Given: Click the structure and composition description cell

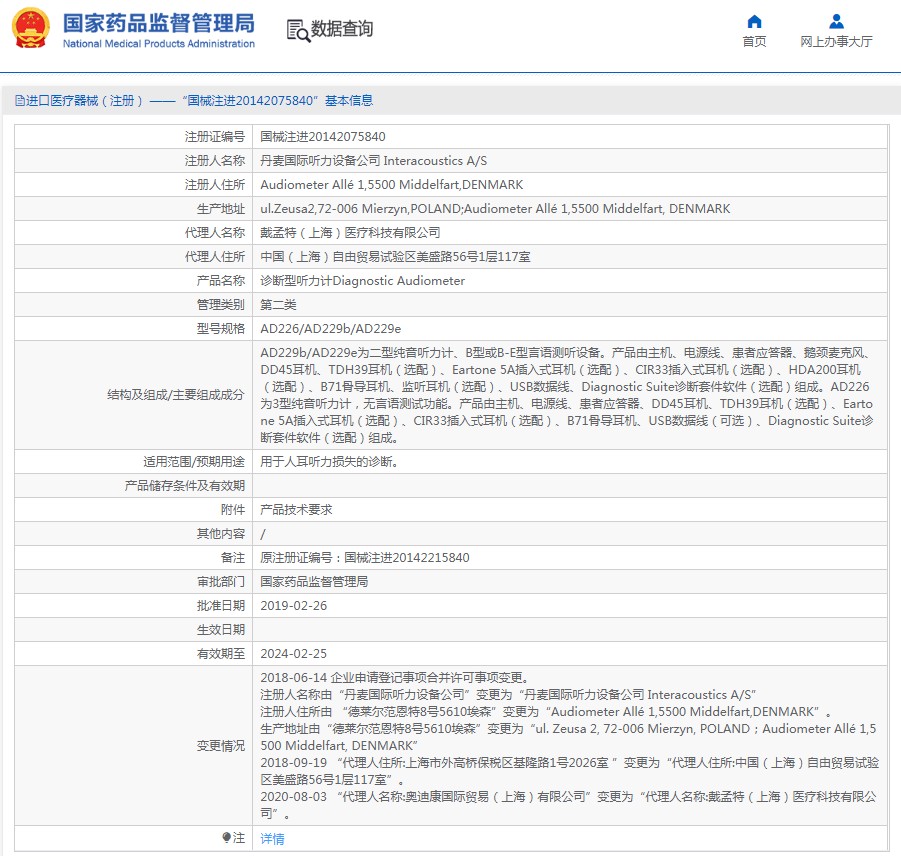Looking at the screenshot, I should [x=569, y=395].
